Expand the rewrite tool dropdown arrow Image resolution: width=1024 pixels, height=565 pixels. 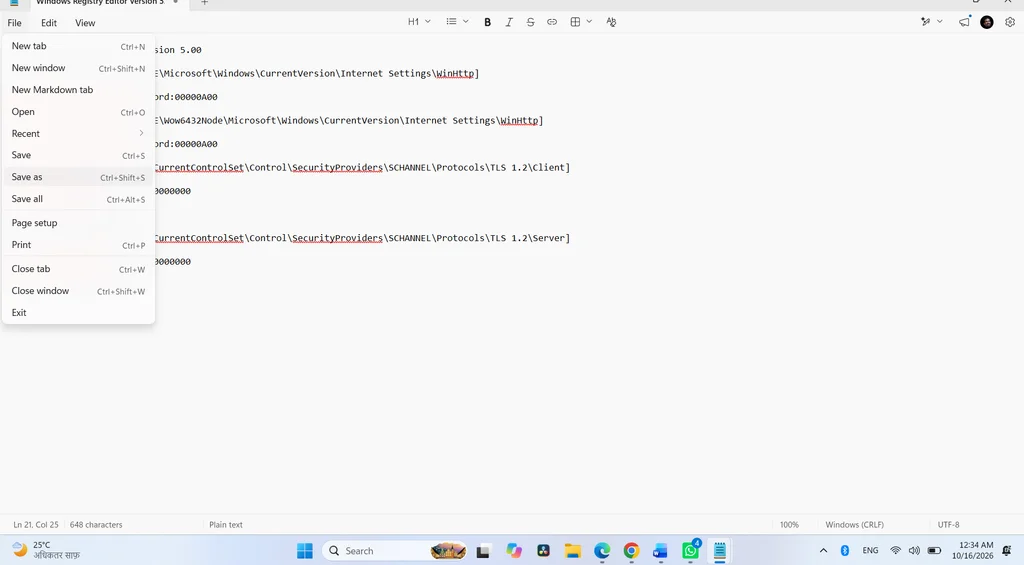tap(940, 22)
